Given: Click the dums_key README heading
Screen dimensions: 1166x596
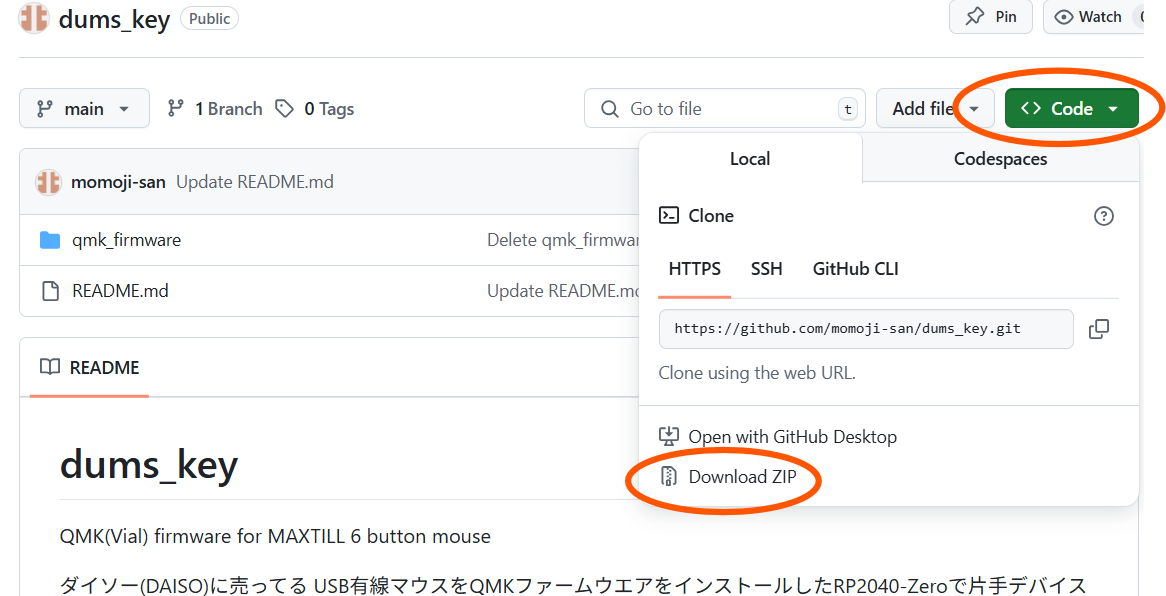Looking at the screenshot, I should coord(149,464).
